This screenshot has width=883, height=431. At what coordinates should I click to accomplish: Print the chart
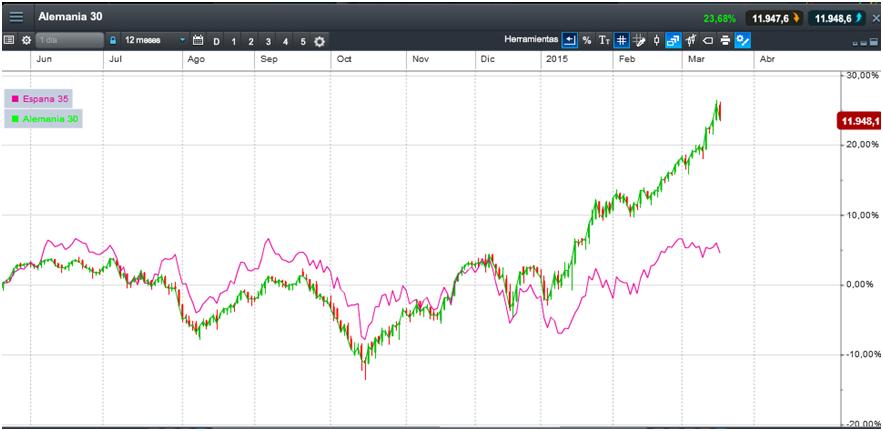(x=725, y=41)
